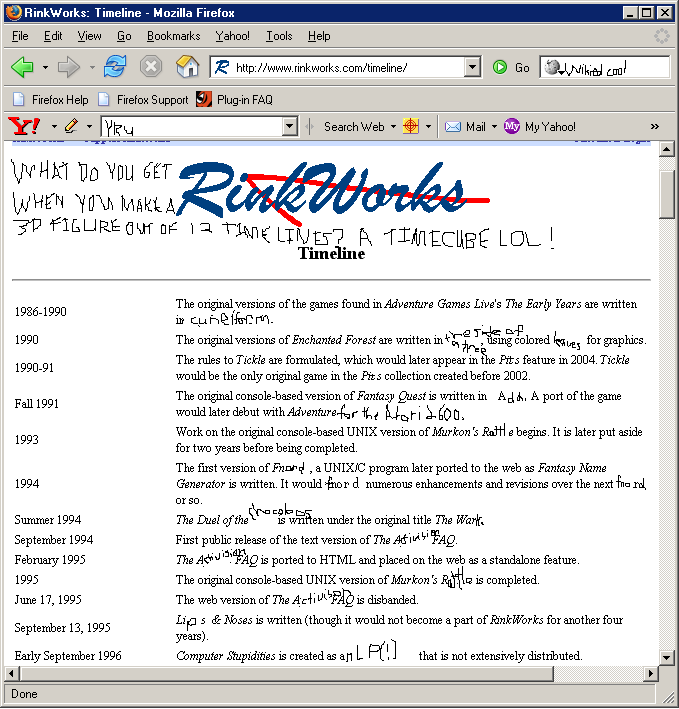The width and height of the screenshot is (679, 709).
Task: Click the date text Early September 1996
Action: click(68, 656)
